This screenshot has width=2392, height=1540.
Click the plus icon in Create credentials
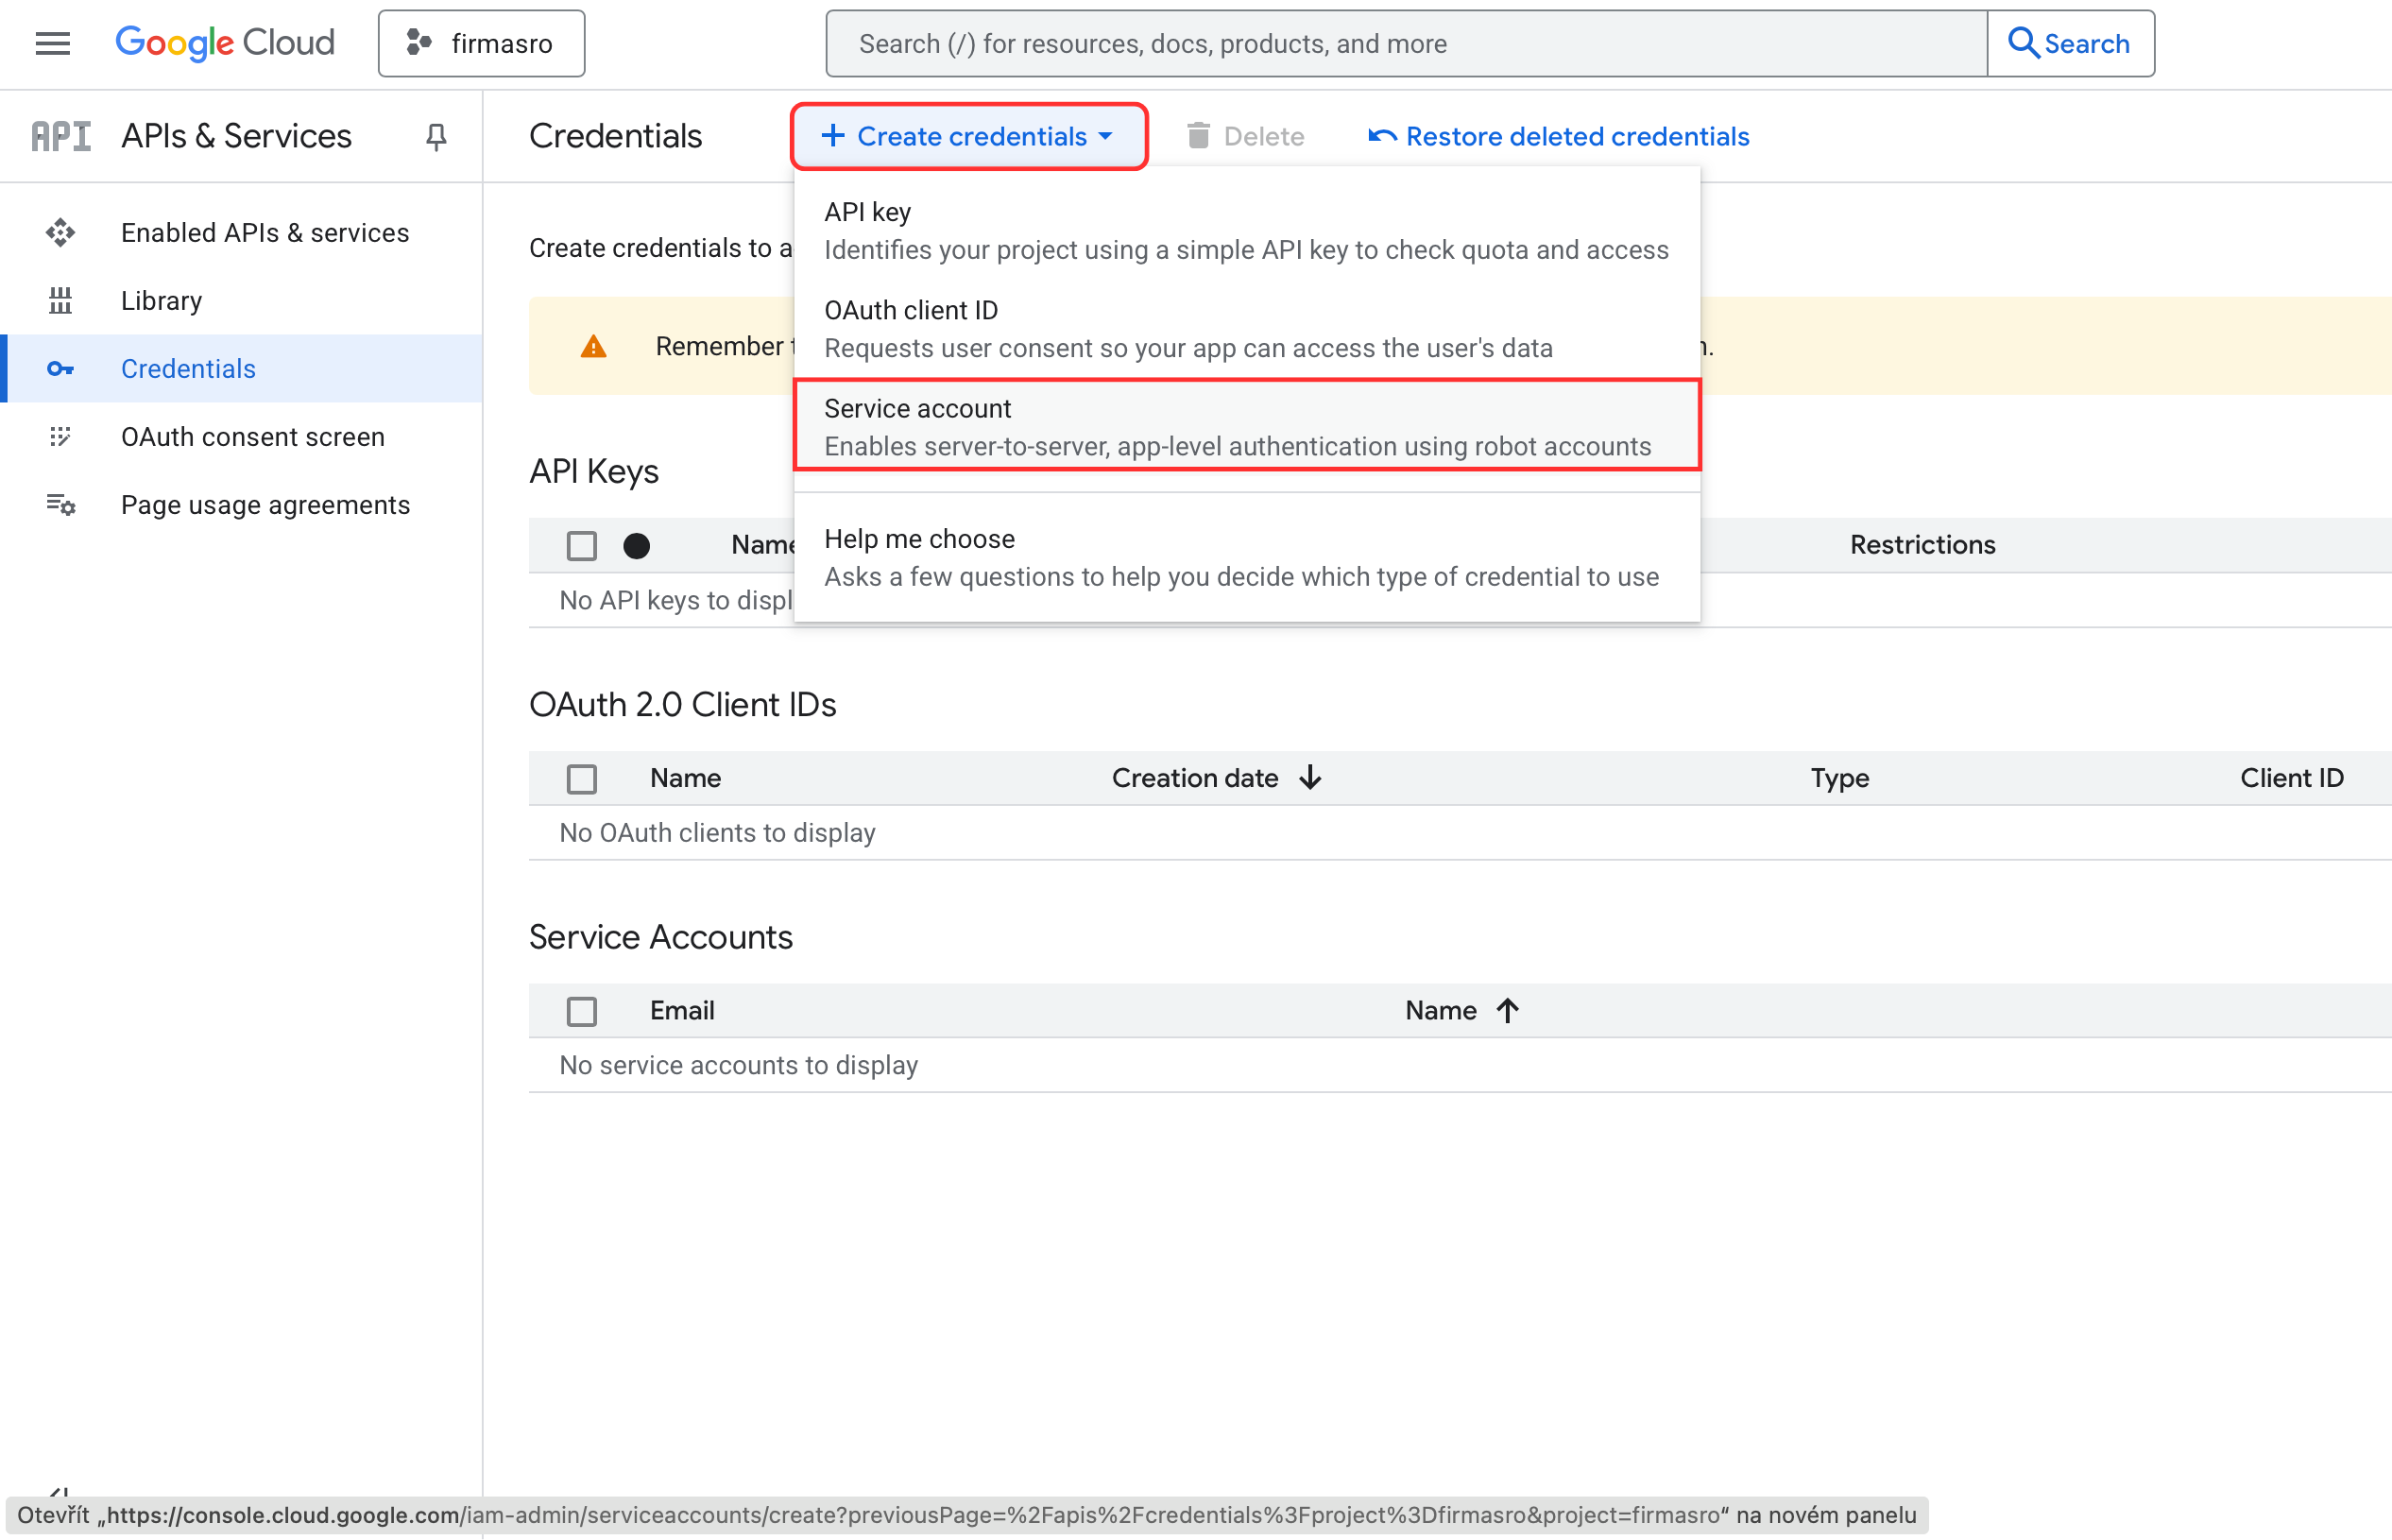832,135
